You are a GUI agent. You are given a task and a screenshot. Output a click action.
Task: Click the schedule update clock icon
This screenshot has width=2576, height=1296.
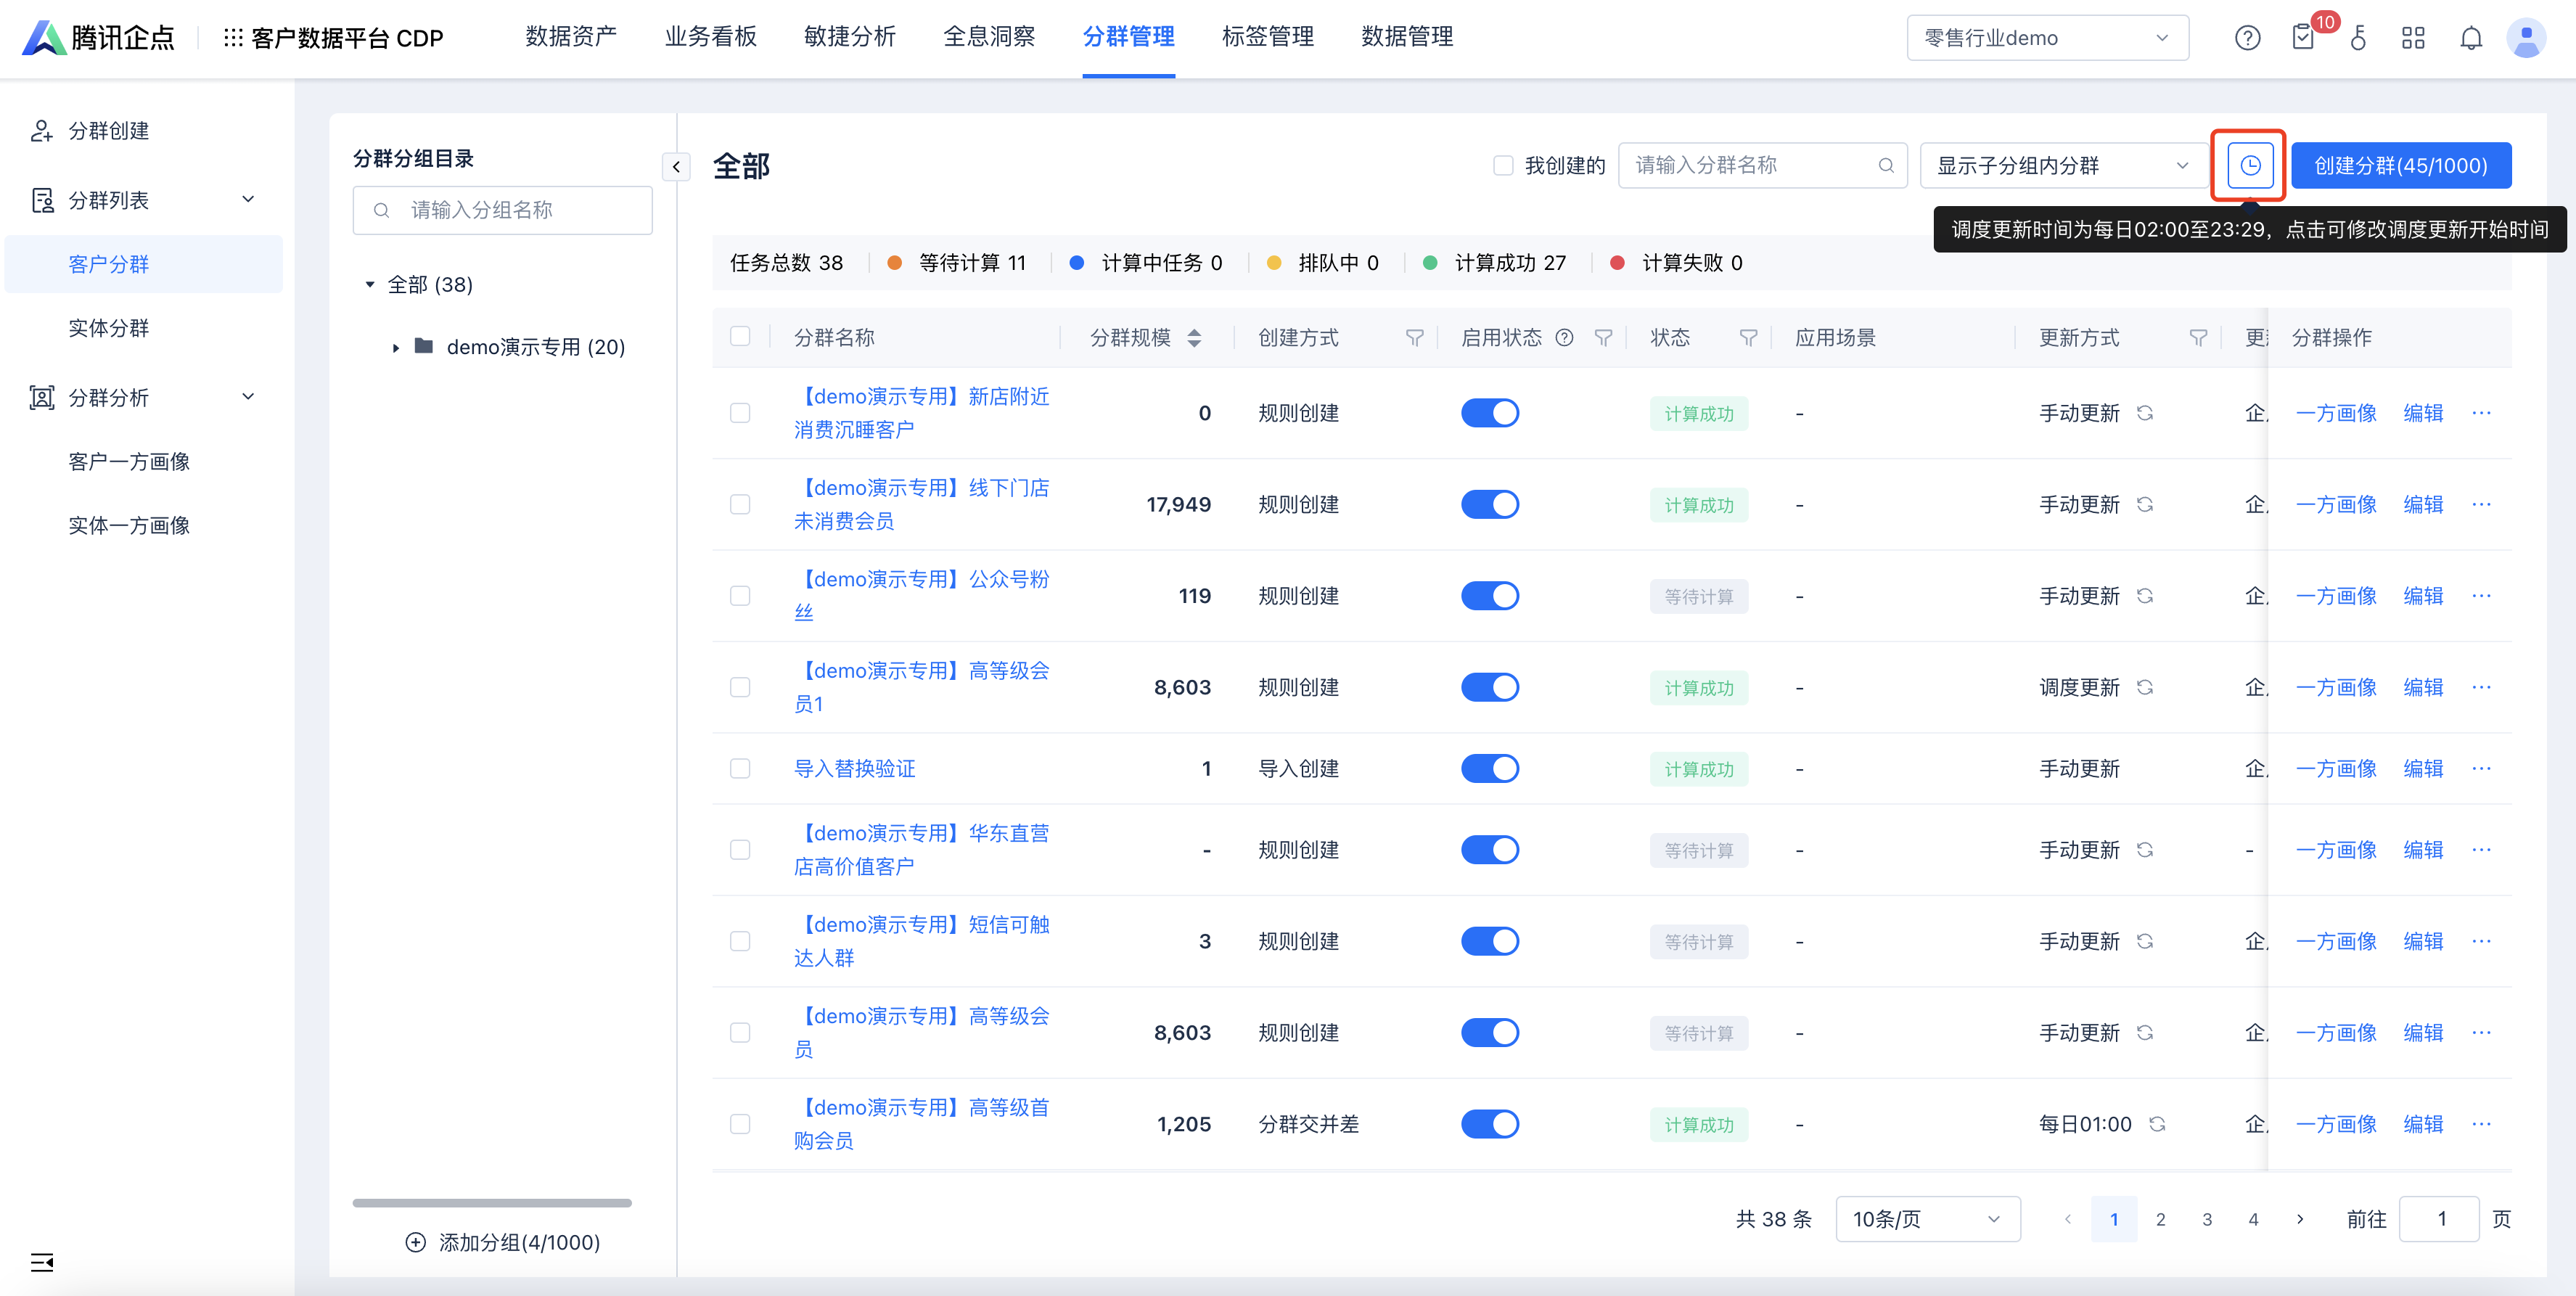click(2250, 165)
